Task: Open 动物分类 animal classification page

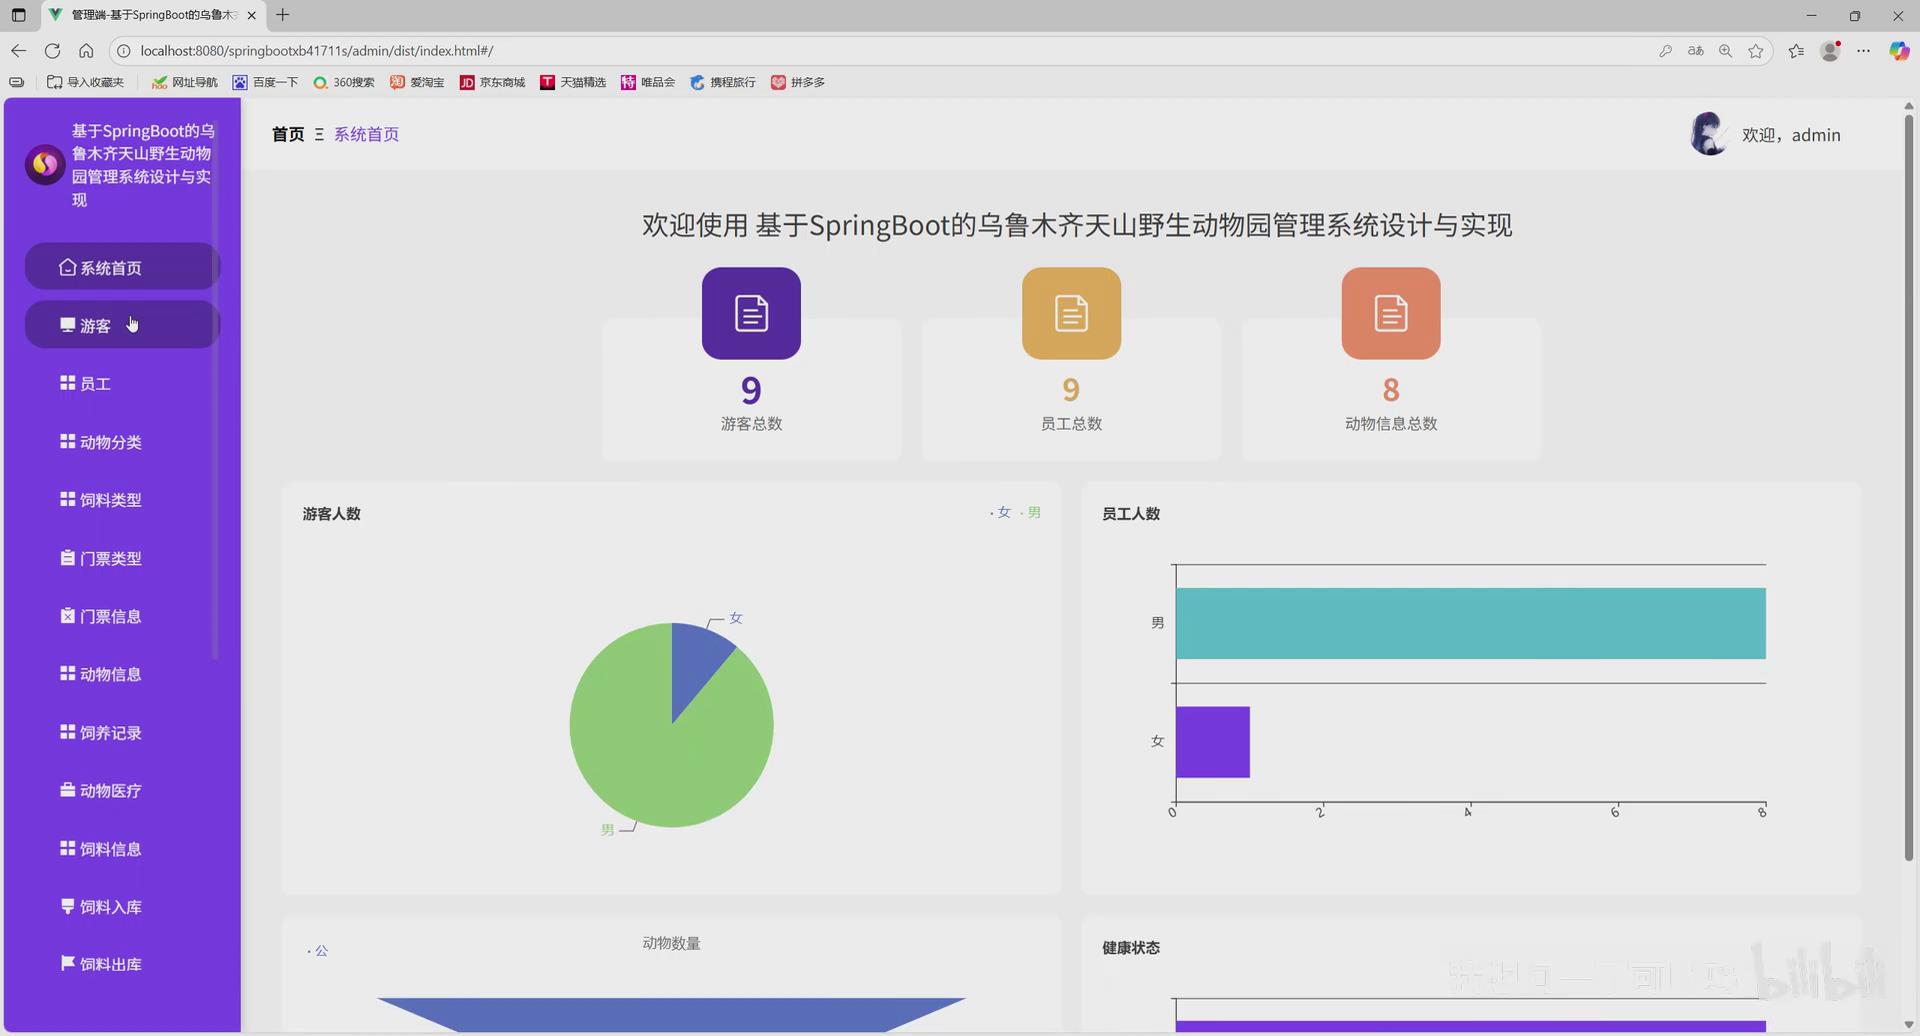Action: coord(110,441)
